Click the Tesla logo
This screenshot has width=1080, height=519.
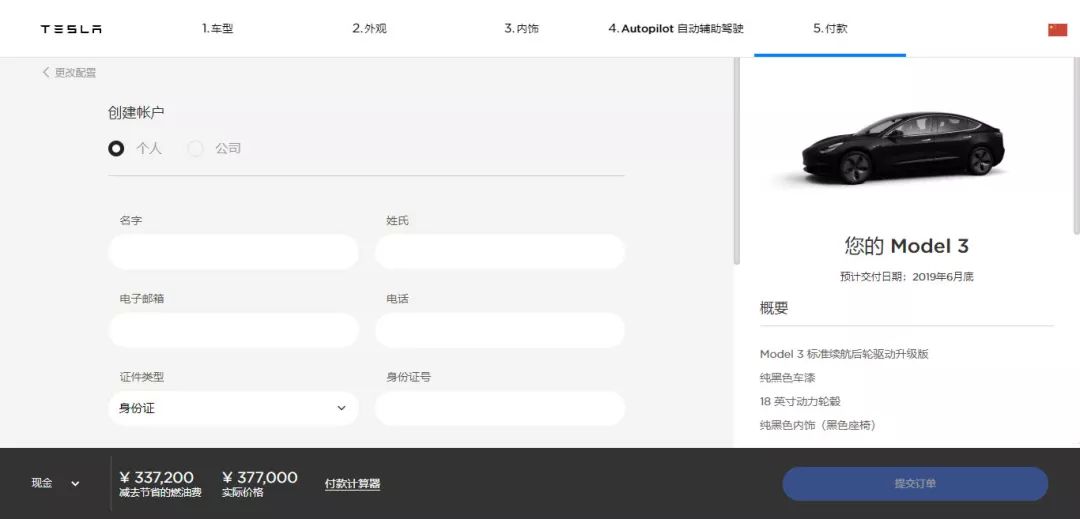click(x=71, y=29)
